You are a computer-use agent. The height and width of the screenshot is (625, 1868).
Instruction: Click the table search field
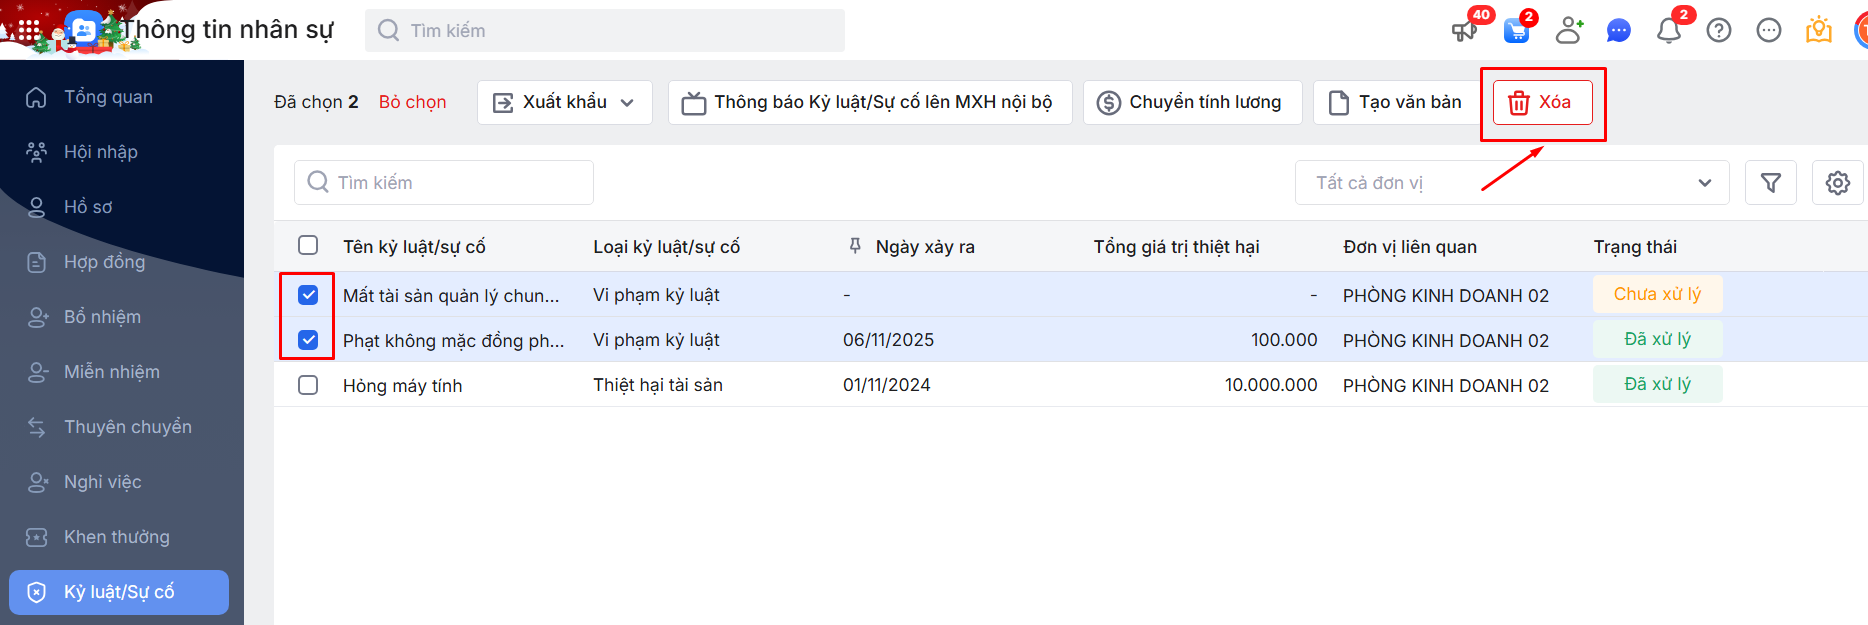point(444,183)
